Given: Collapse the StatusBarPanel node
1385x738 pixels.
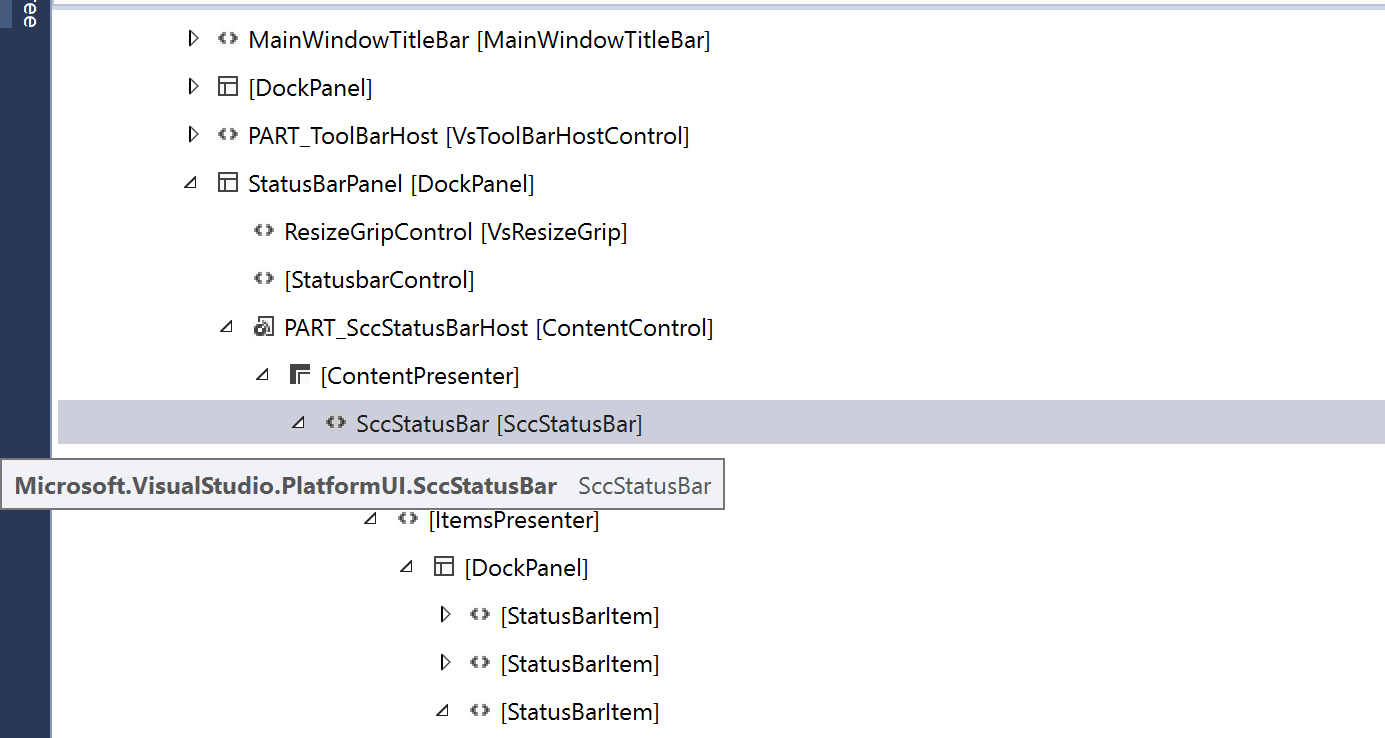Looking at the screenshot, I should click(192, 183).
